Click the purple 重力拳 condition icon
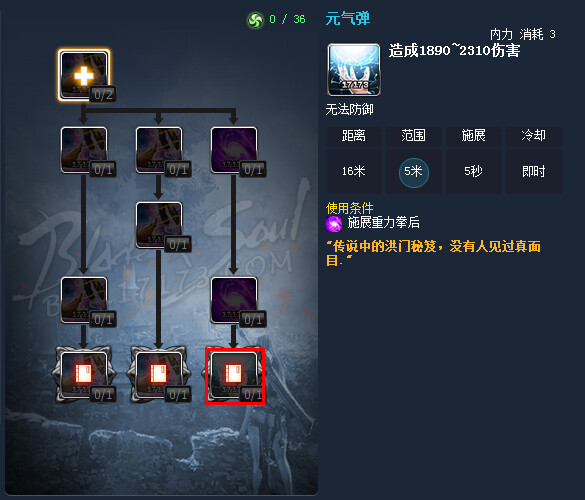 pos(334,224)
